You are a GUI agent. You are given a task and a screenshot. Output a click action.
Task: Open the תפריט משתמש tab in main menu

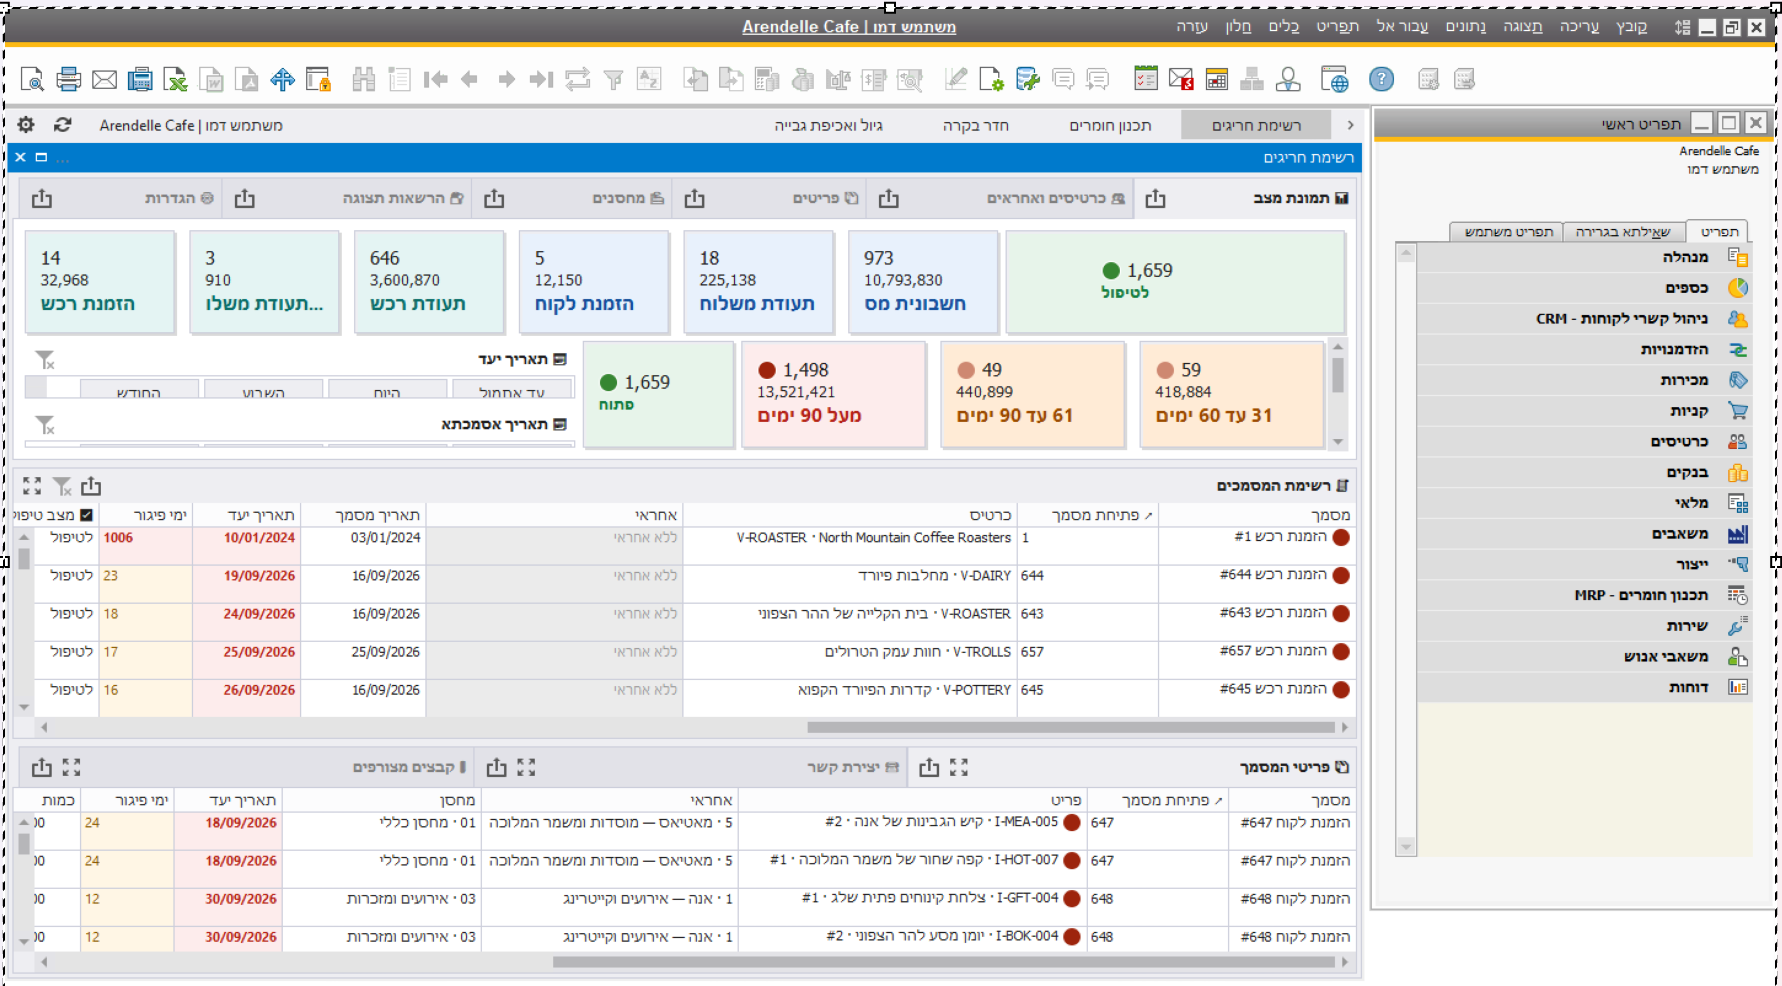1508,232
